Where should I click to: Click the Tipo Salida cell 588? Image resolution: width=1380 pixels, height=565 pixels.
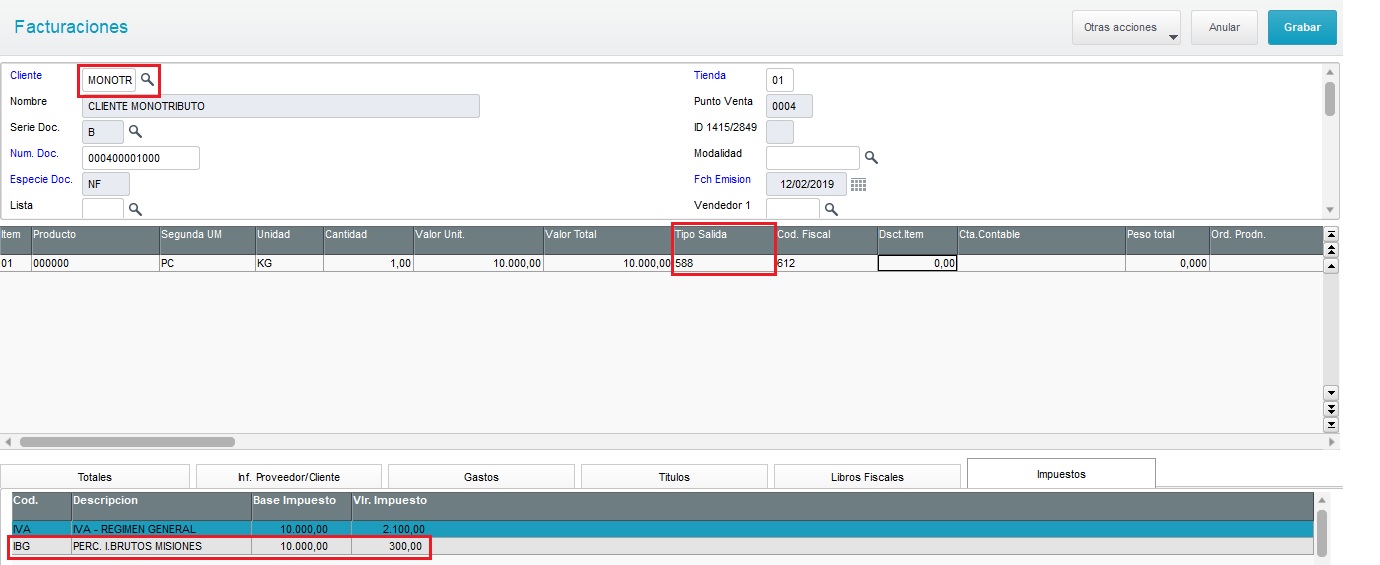coord(723,263)
